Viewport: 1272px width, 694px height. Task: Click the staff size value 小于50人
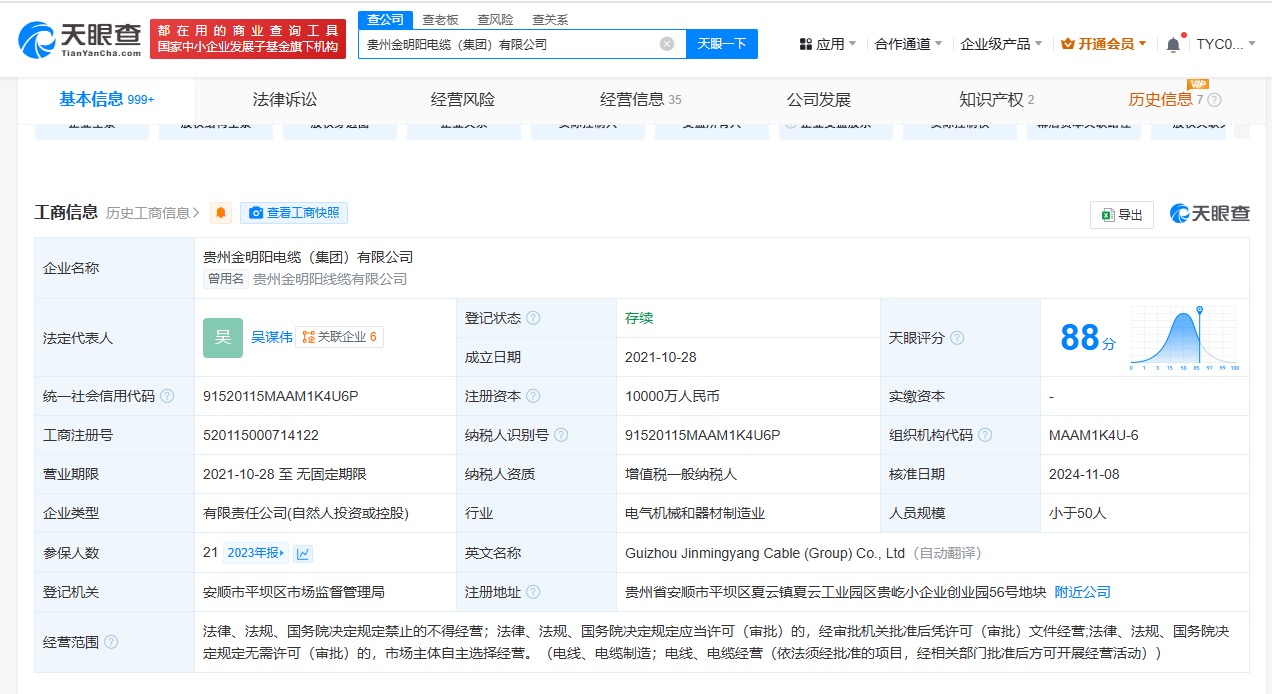1078,513
